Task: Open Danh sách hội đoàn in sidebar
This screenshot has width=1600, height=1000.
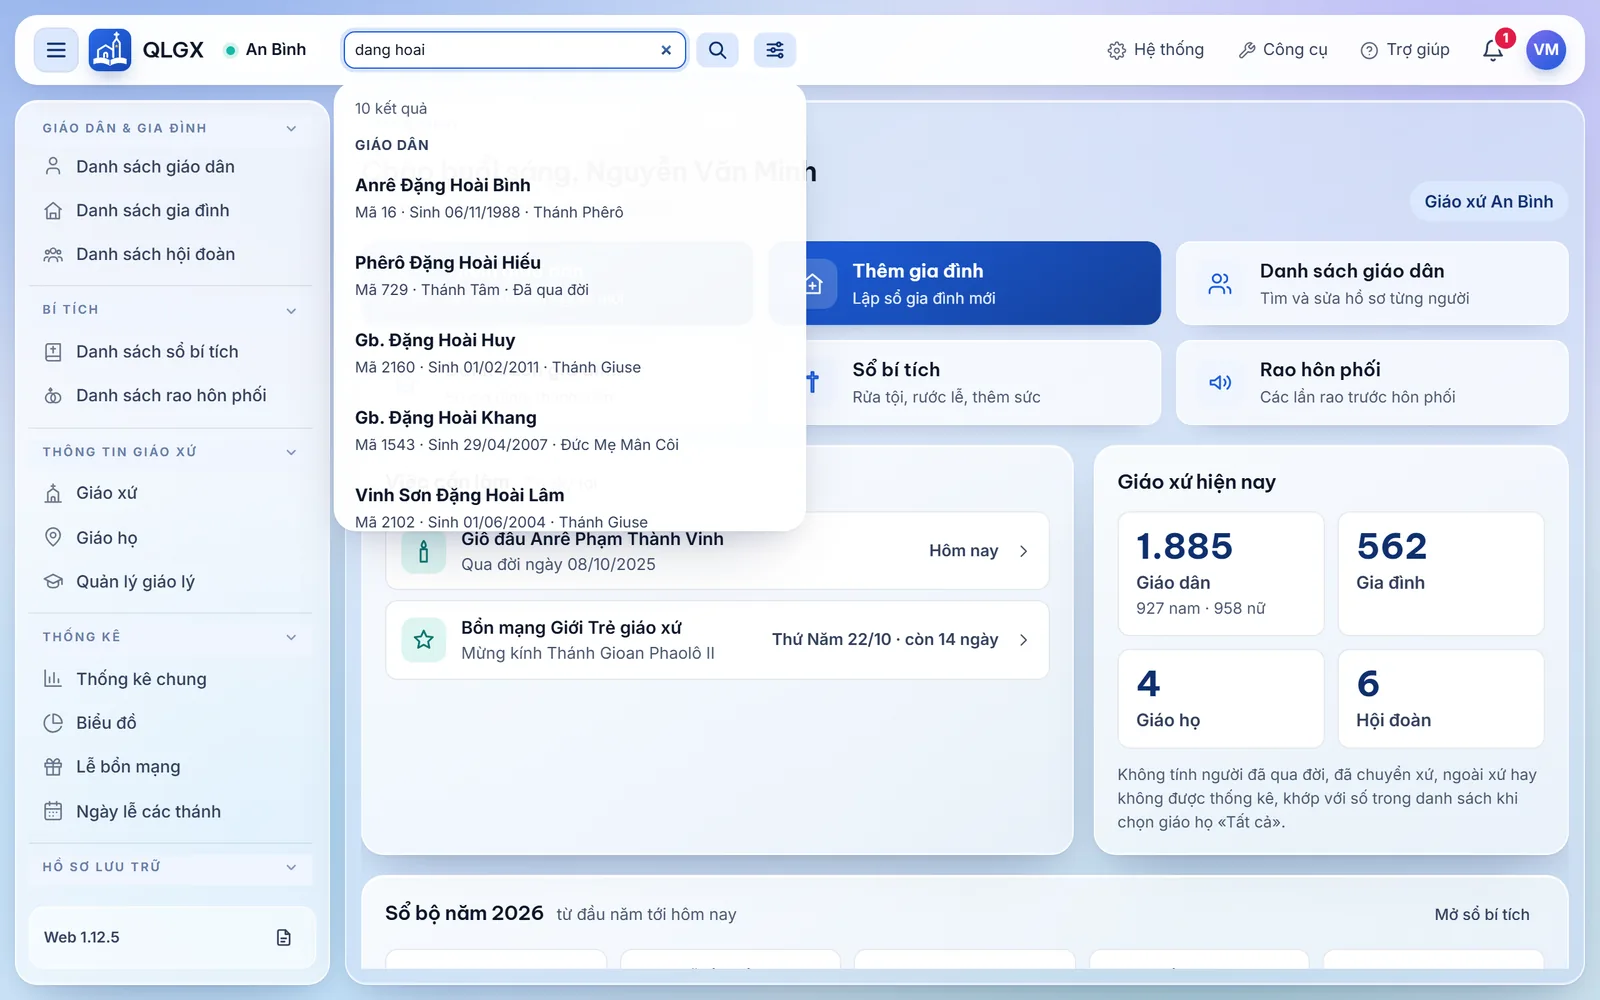Action: (171, 255)
